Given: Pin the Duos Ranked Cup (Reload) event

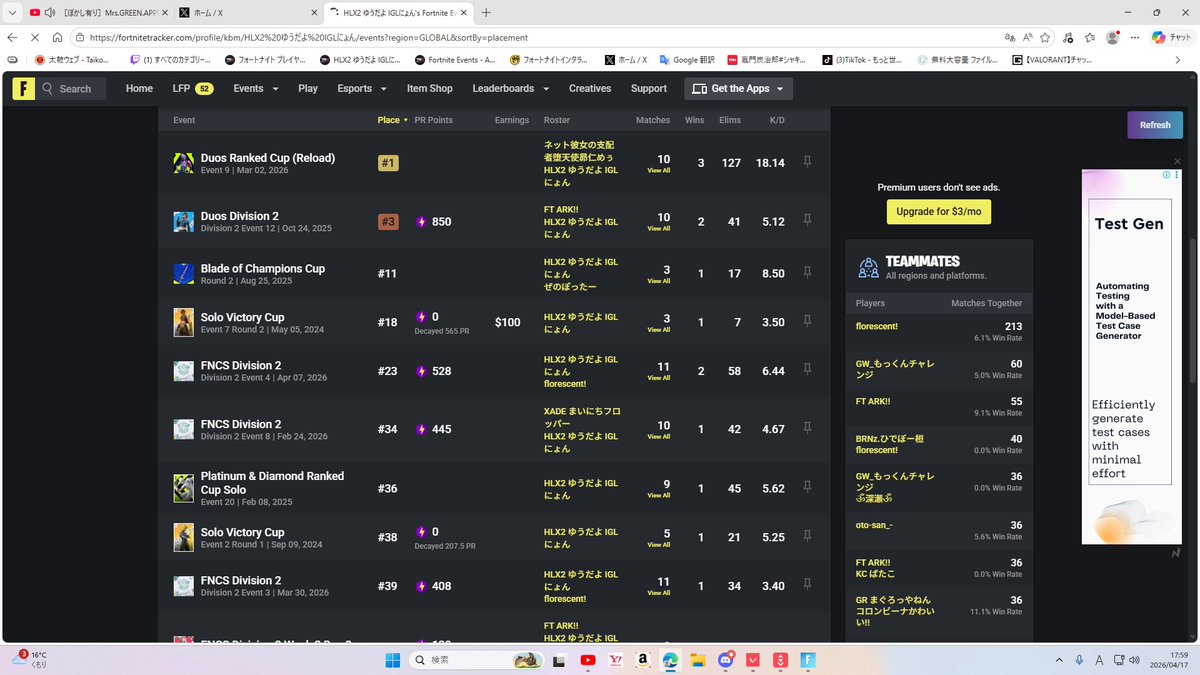Looking at the screenshot, I should pyautogui.click(x=807, y=162).
